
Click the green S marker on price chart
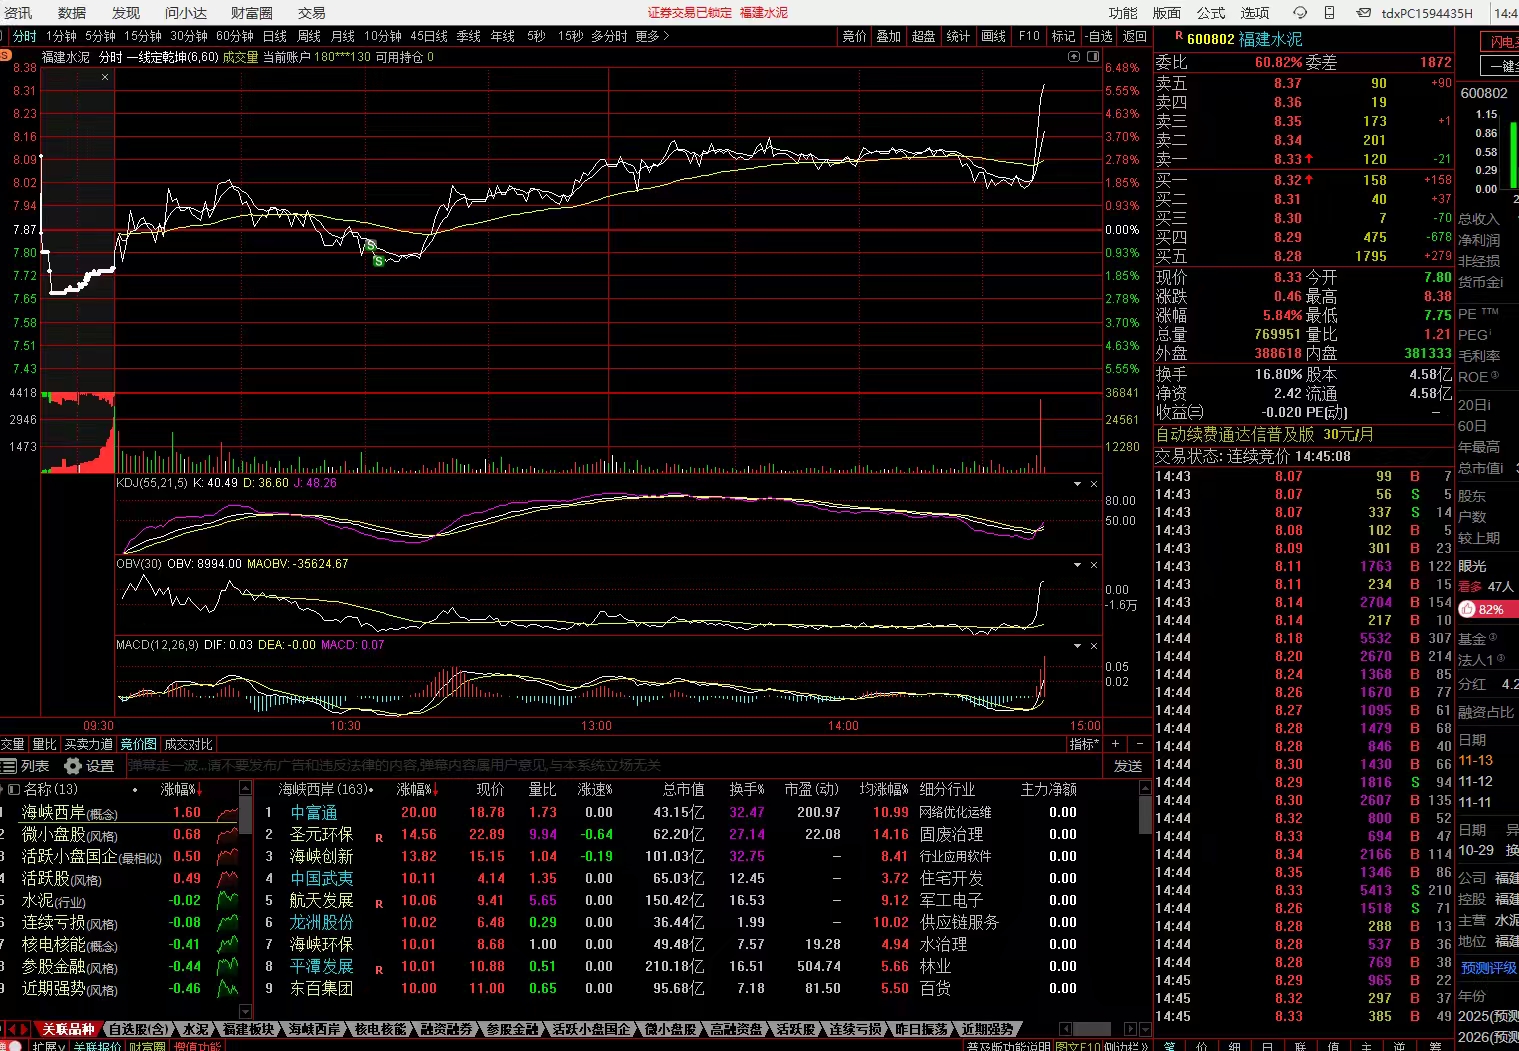[378, 261]
